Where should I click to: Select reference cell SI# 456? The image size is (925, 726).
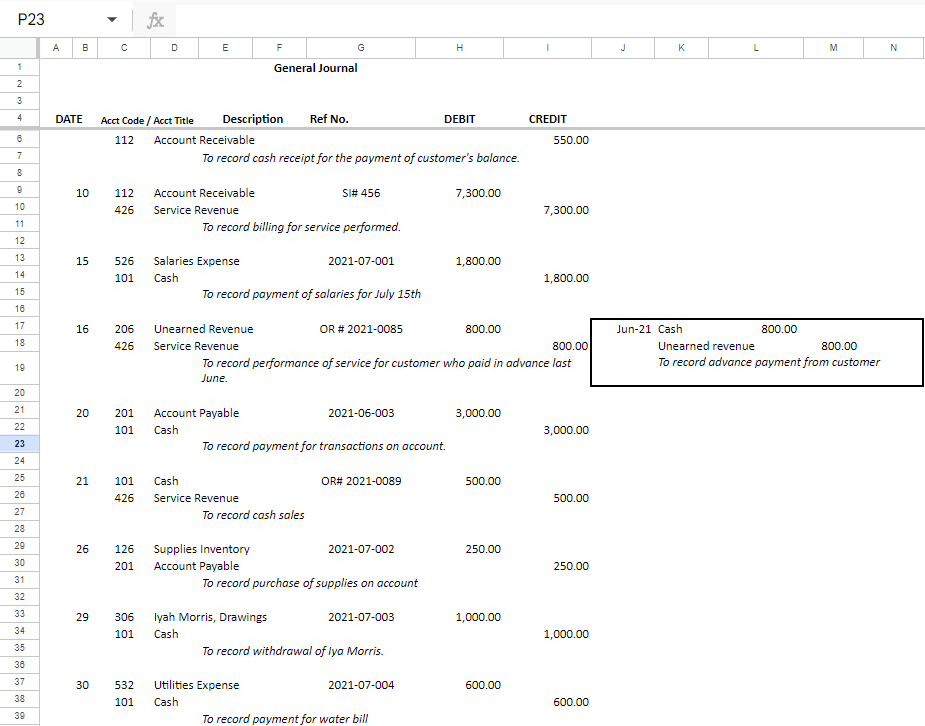click(361, 193)
